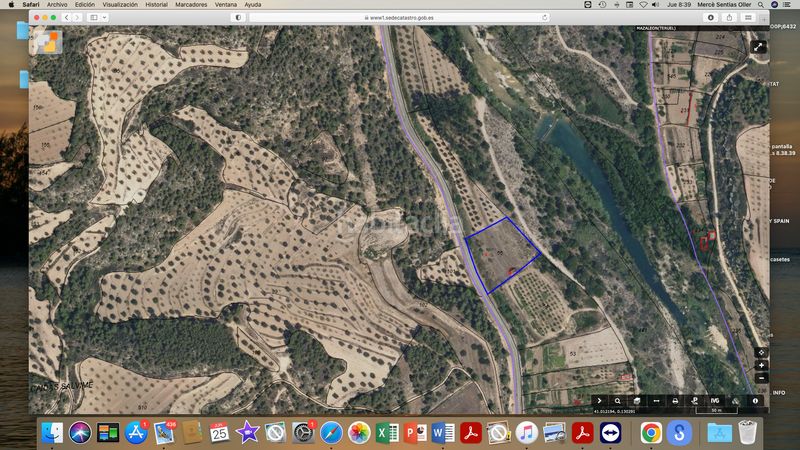Viewport: 800px width, 450px height.
Task: Open the Historial menu
Action: [x=157, y=4]
